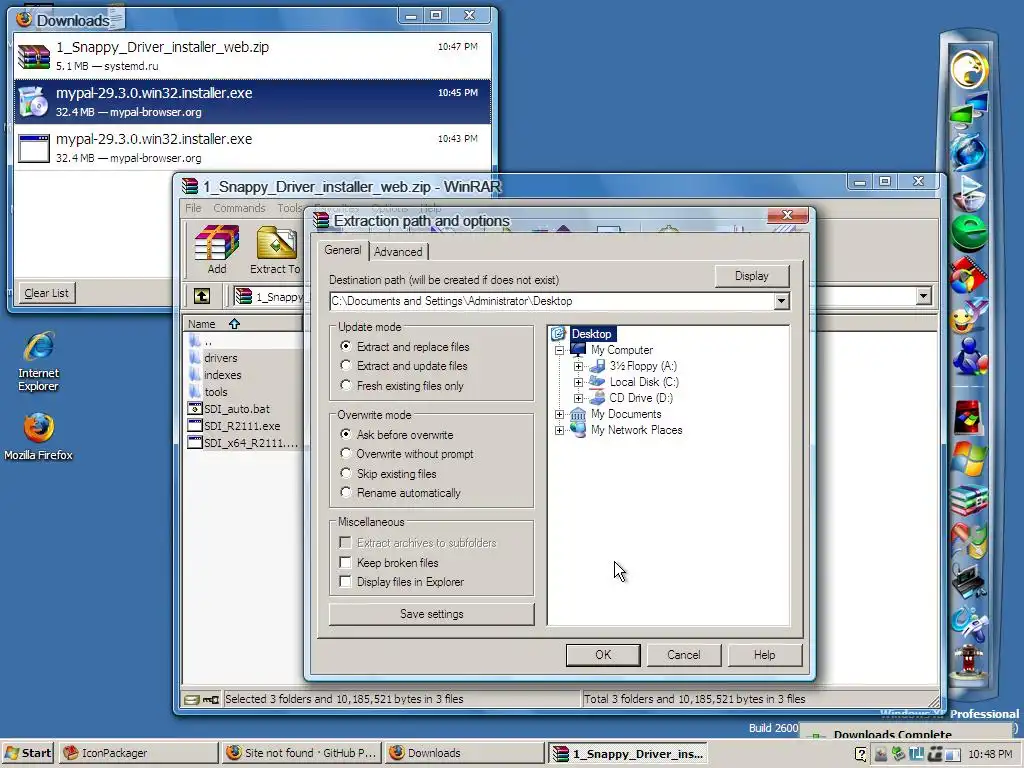
Task: Expand CD Drive (D:) tree node
Action: [x=578, y=398]
